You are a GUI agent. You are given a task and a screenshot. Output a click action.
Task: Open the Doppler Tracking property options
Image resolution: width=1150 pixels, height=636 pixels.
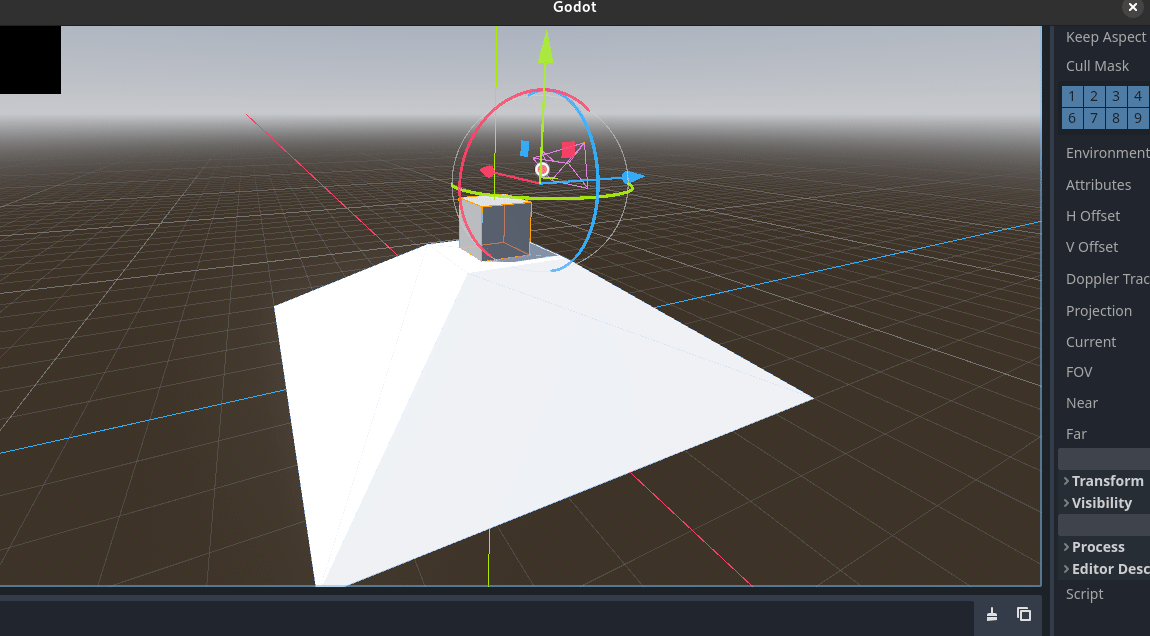(x=1106, y=279)
